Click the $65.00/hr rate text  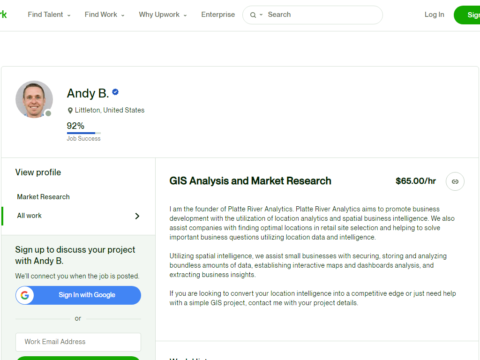[416, 181]
